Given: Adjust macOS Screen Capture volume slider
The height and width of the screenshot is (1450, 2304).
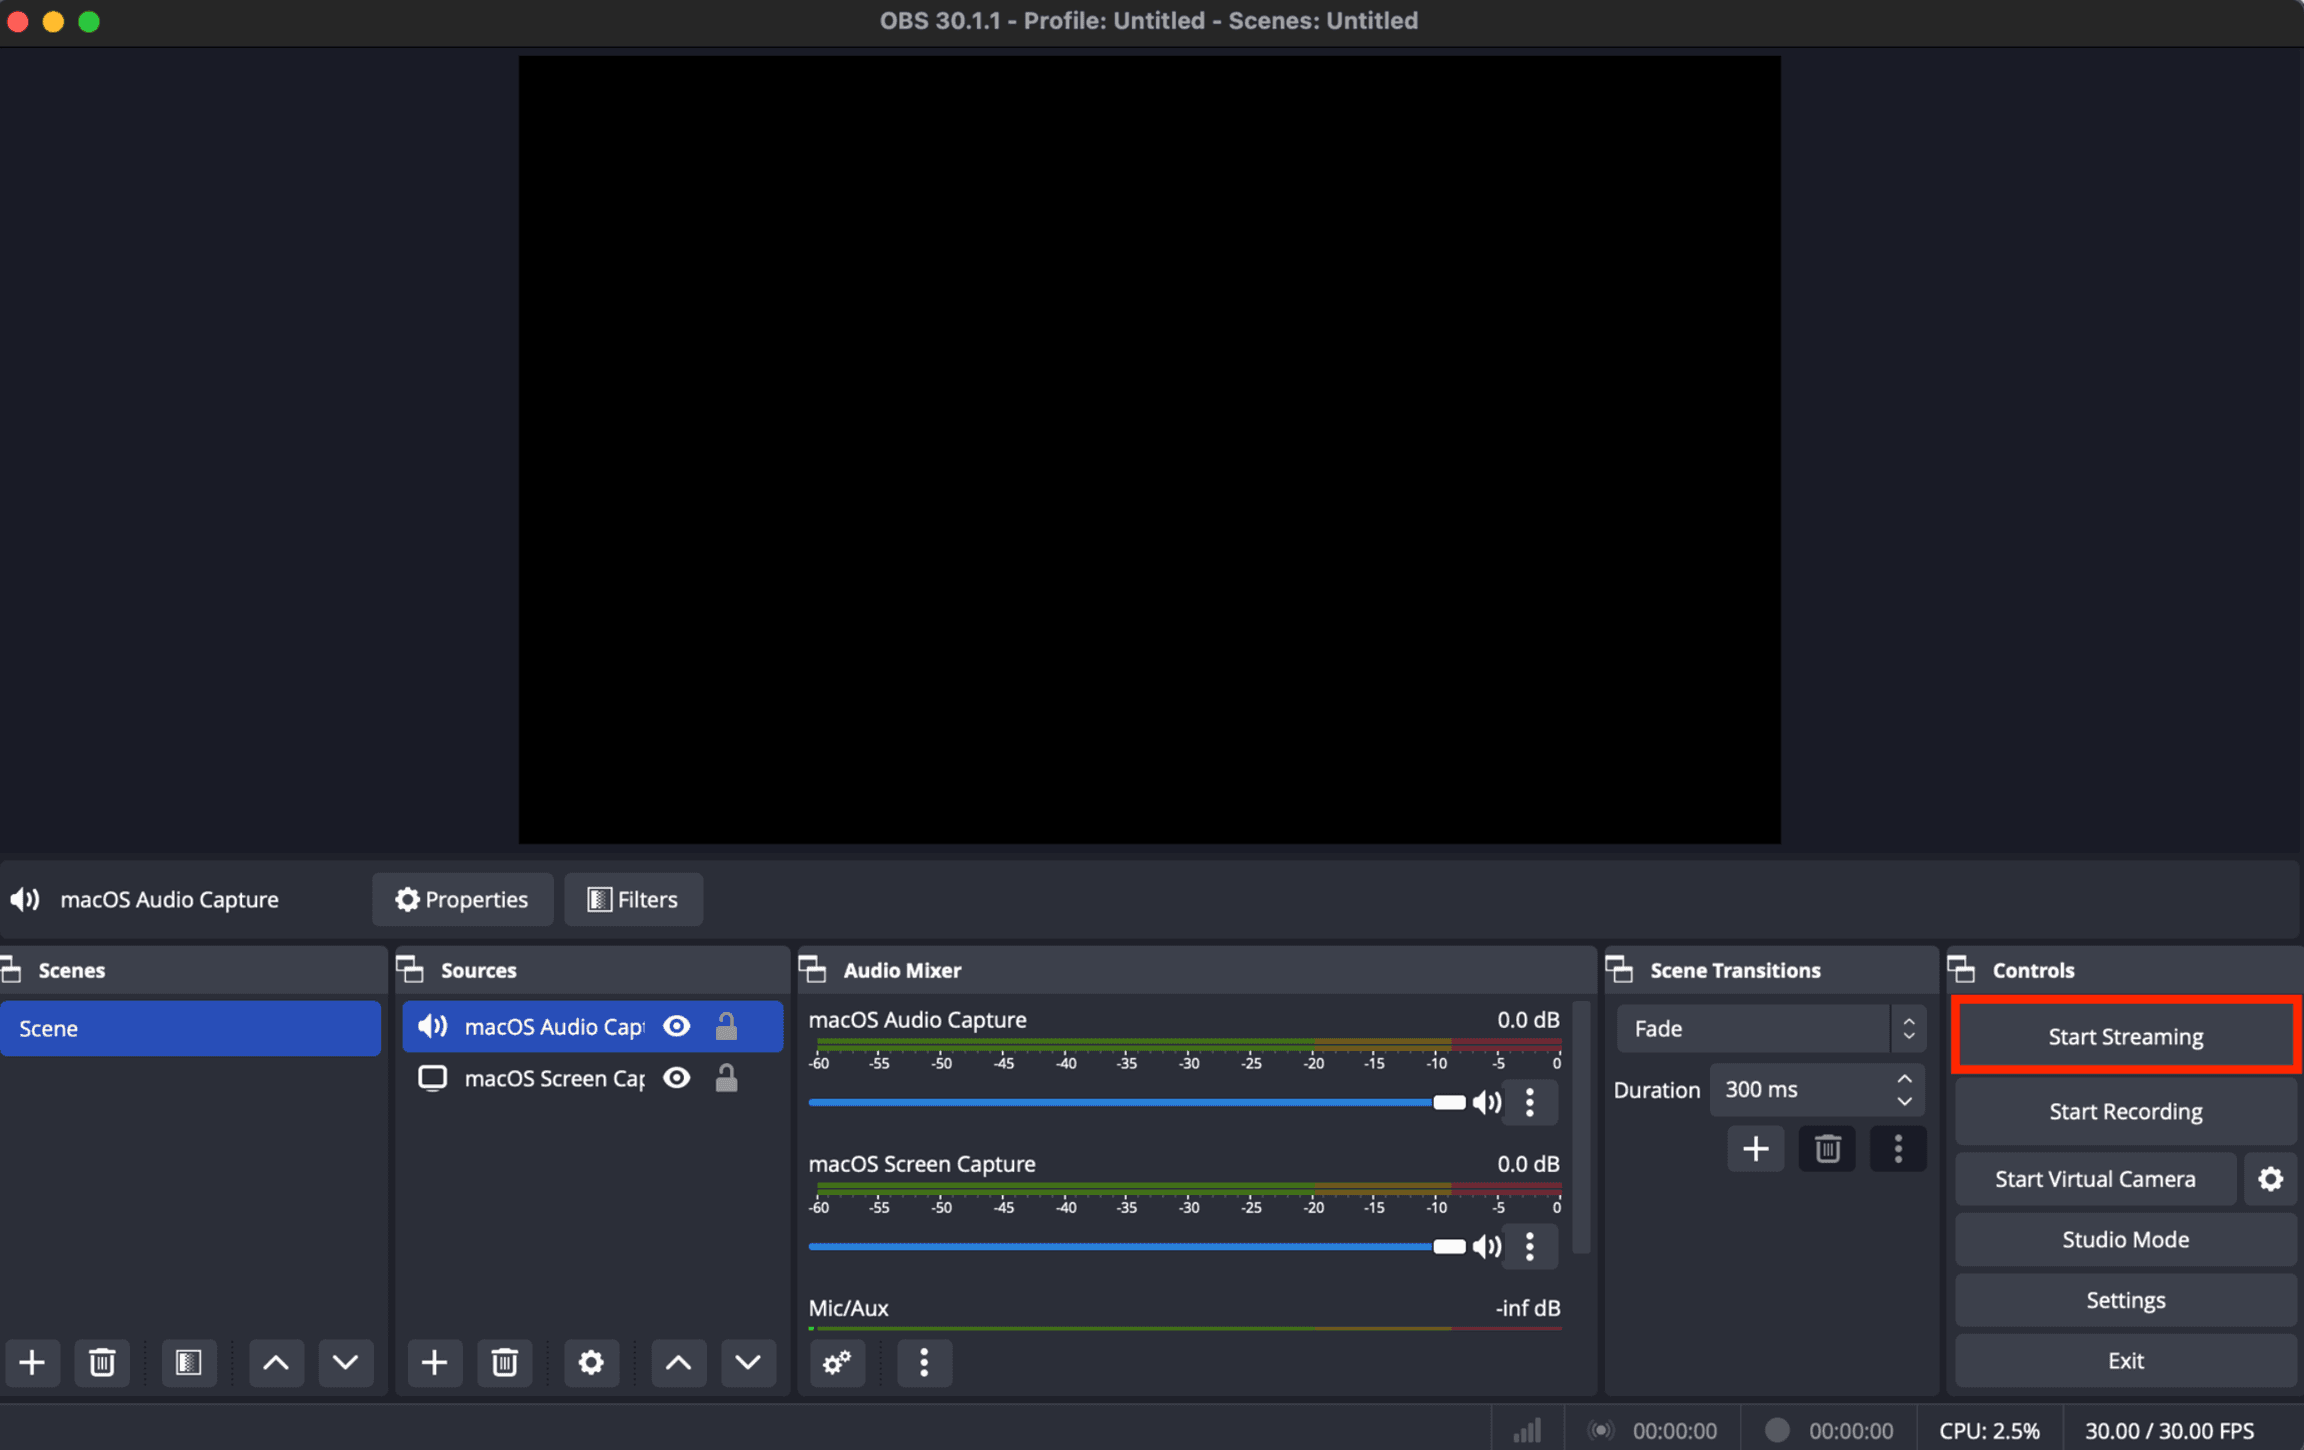Looking at the screenshot, I should [x=1136, y=1246].
